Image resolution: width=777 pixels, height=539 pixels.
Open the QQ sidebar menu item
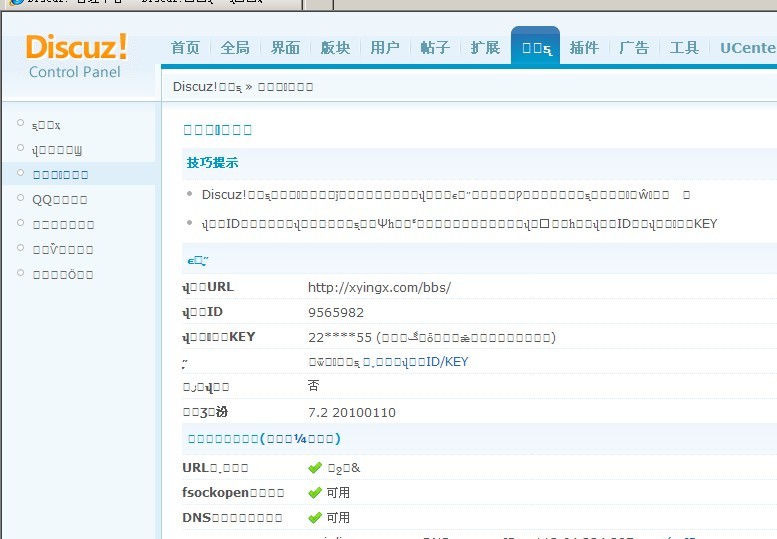(59, 200)
